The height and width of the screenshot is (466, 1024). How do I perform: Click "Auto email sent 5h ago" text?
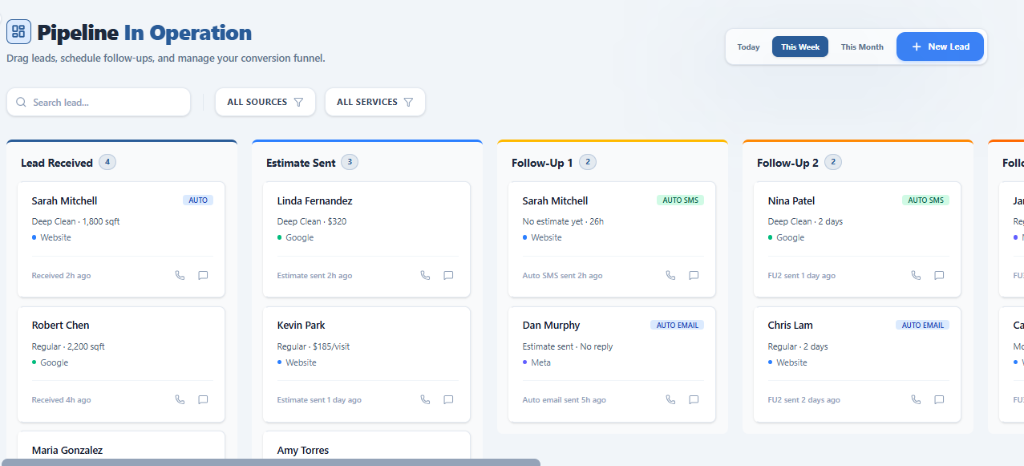pyautogui.click(x=564, y=400)
